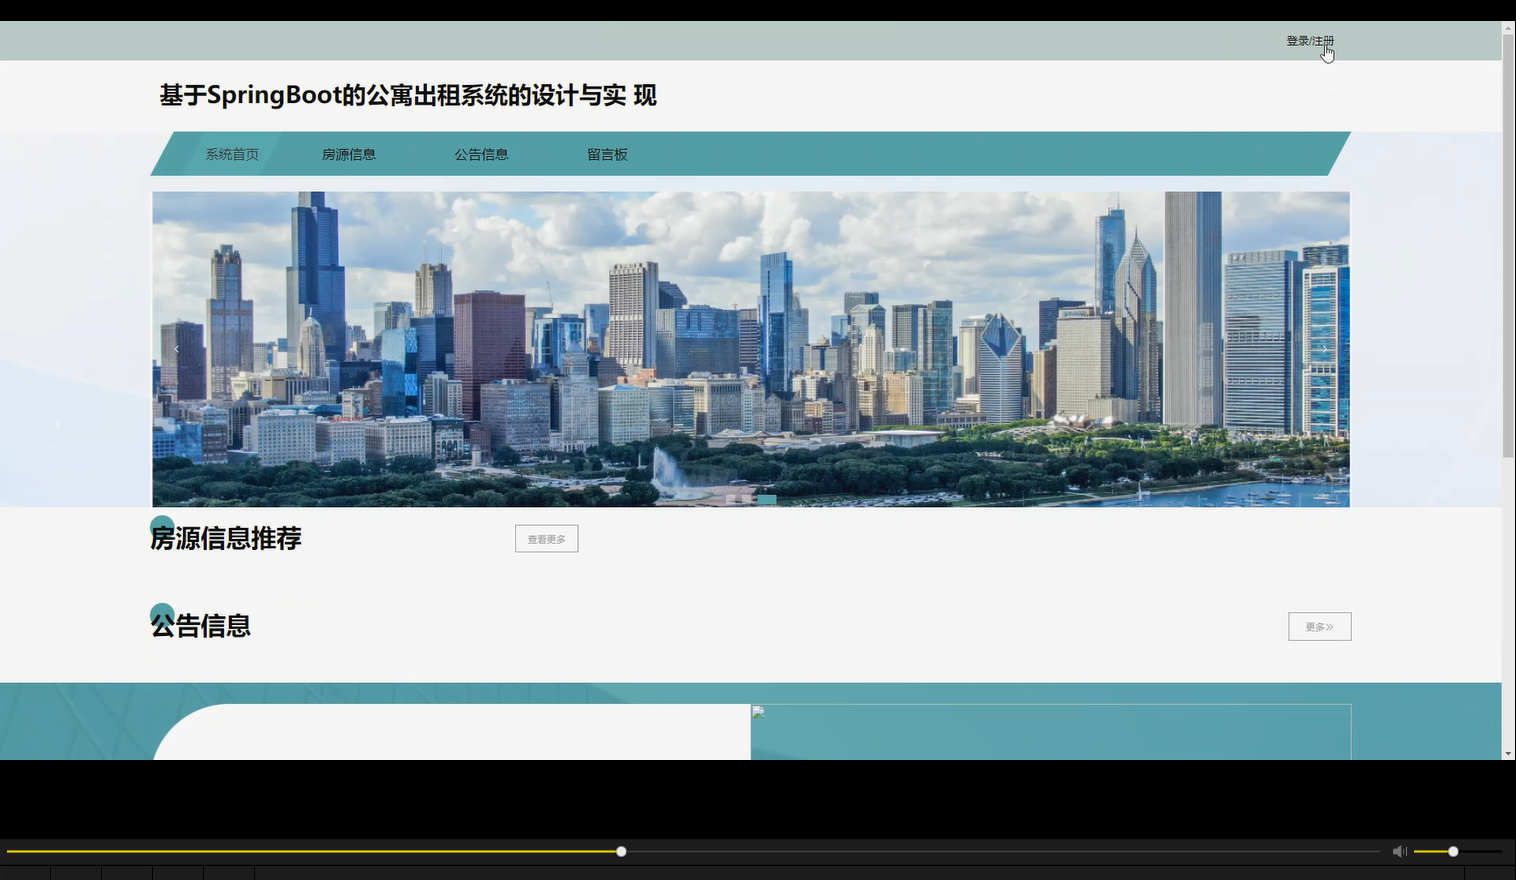The width and height of the screenshot is (1516, 880).
Task: Click the cityscape banner image
Action: tap(750, 348)
